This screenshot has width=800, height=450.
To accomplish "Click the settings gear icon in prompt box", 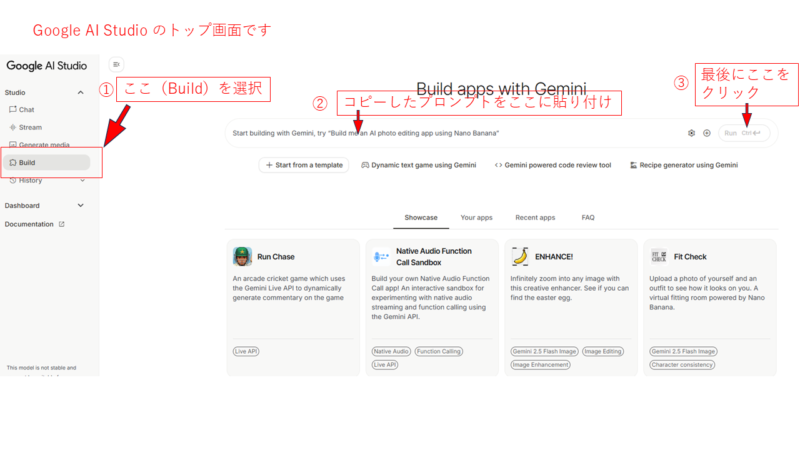I will pos(691,133).
